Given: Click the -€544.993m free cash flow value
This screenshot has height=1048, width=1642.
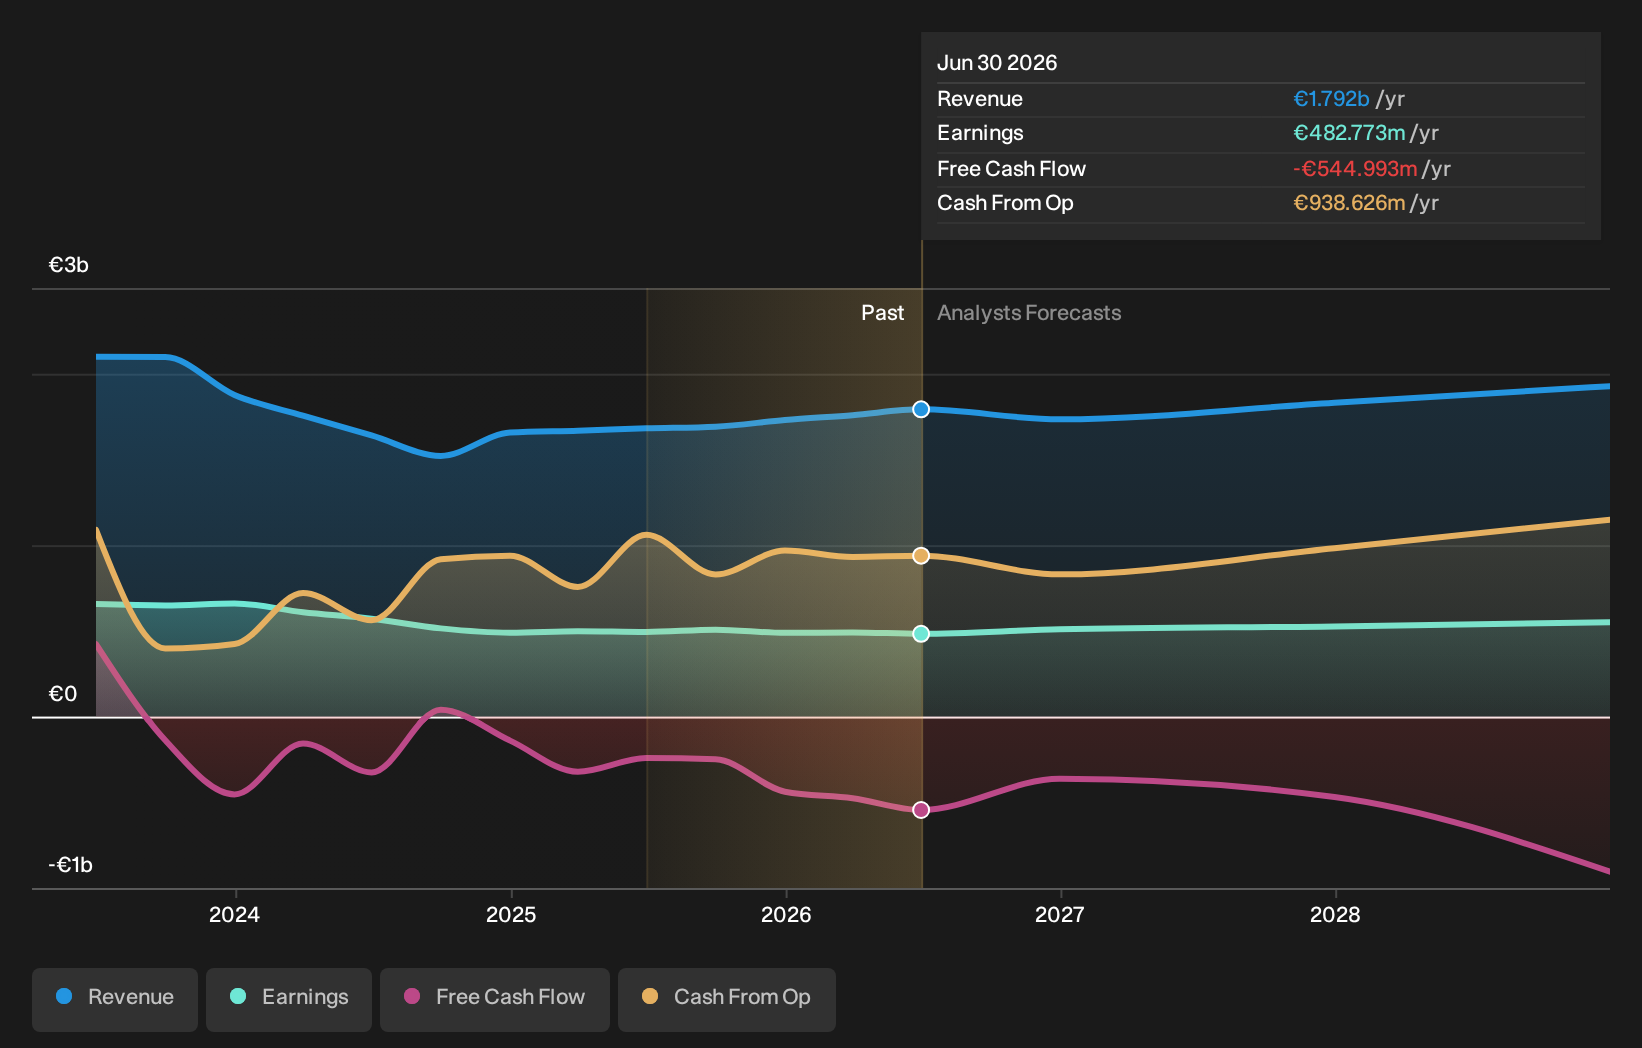Looking at the screenshot, I should [x=1355, y=169].
